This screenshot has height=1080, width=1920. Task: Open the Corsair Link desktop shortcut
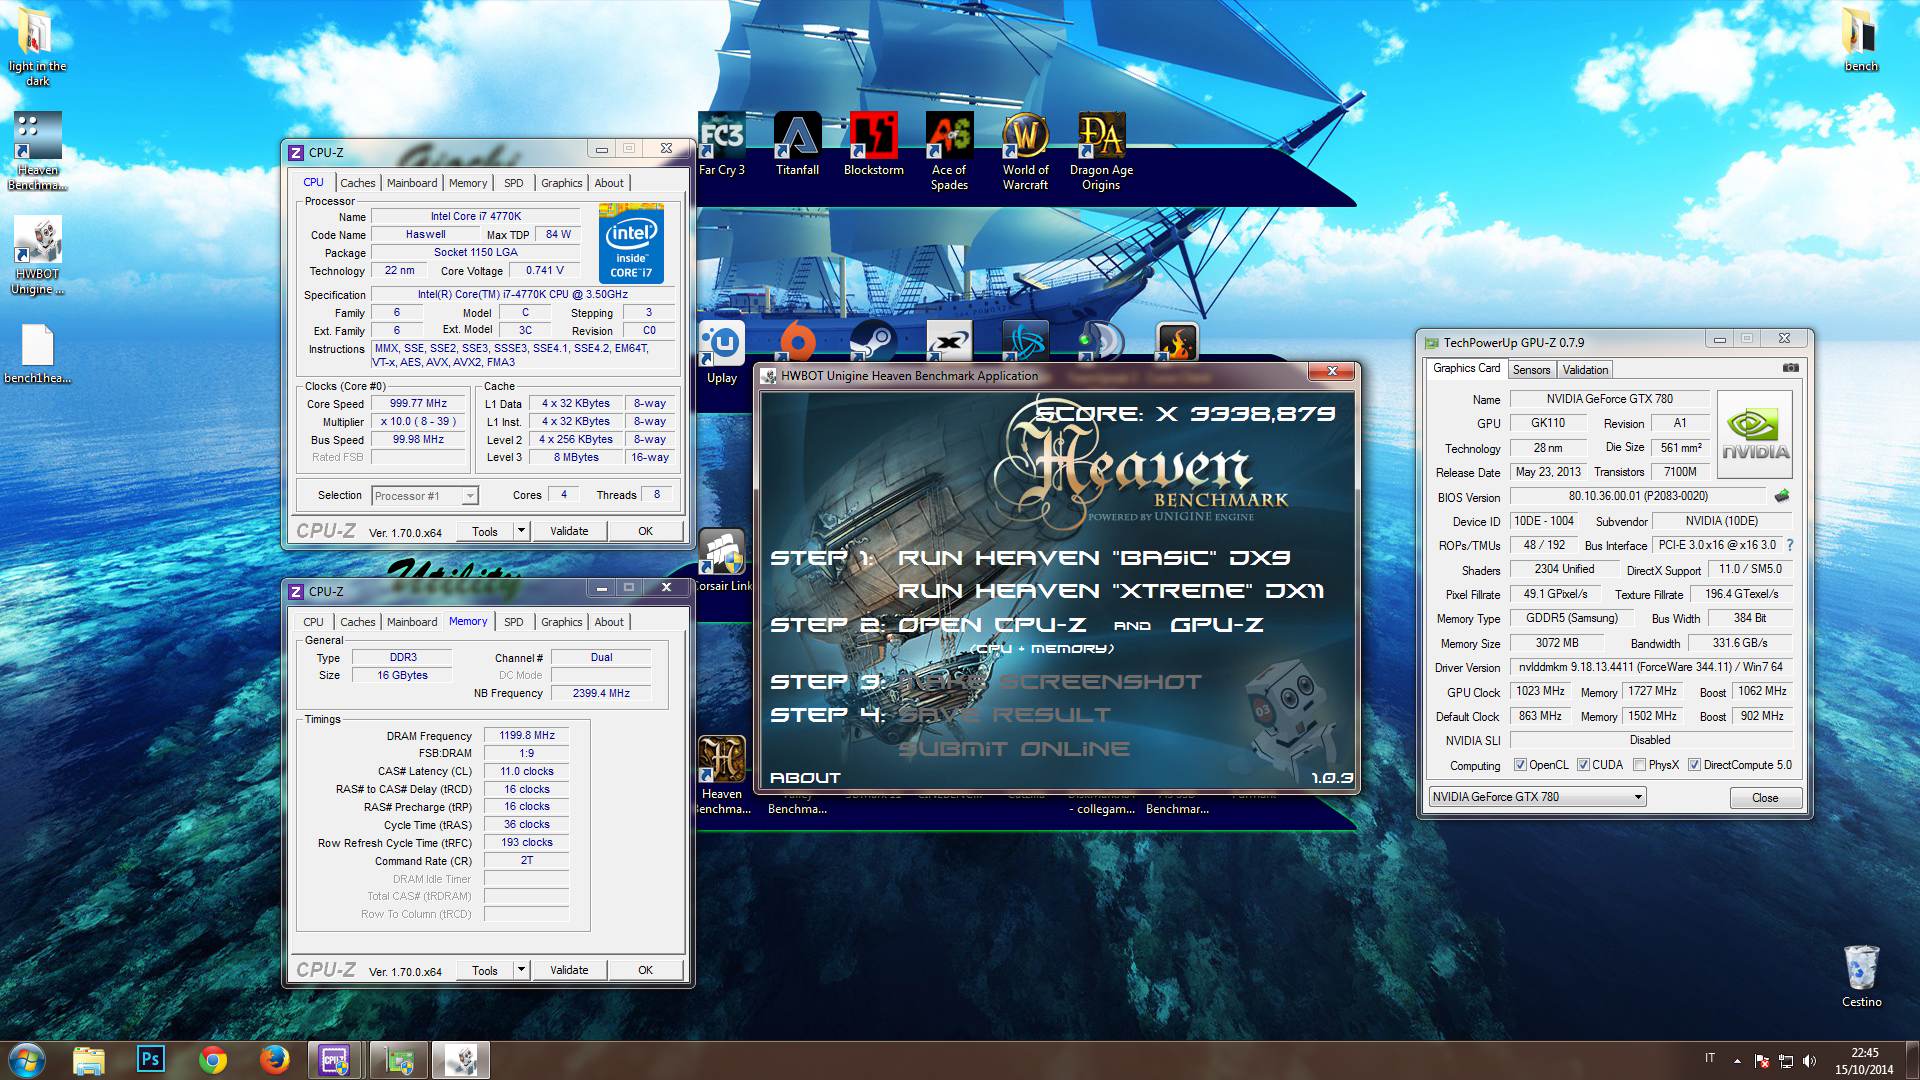(x=722, y=560)
